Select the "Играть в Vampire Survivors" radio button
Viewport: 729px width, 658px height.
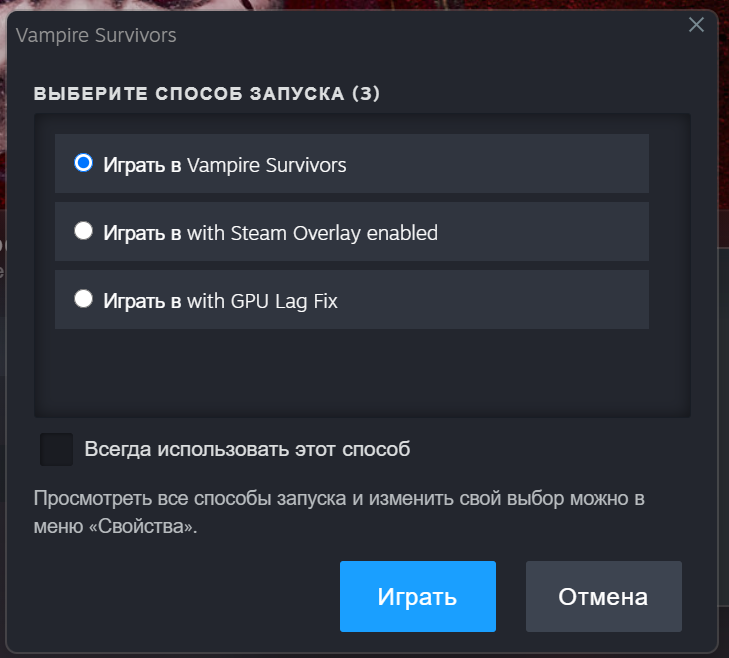(x=84, y=163)
